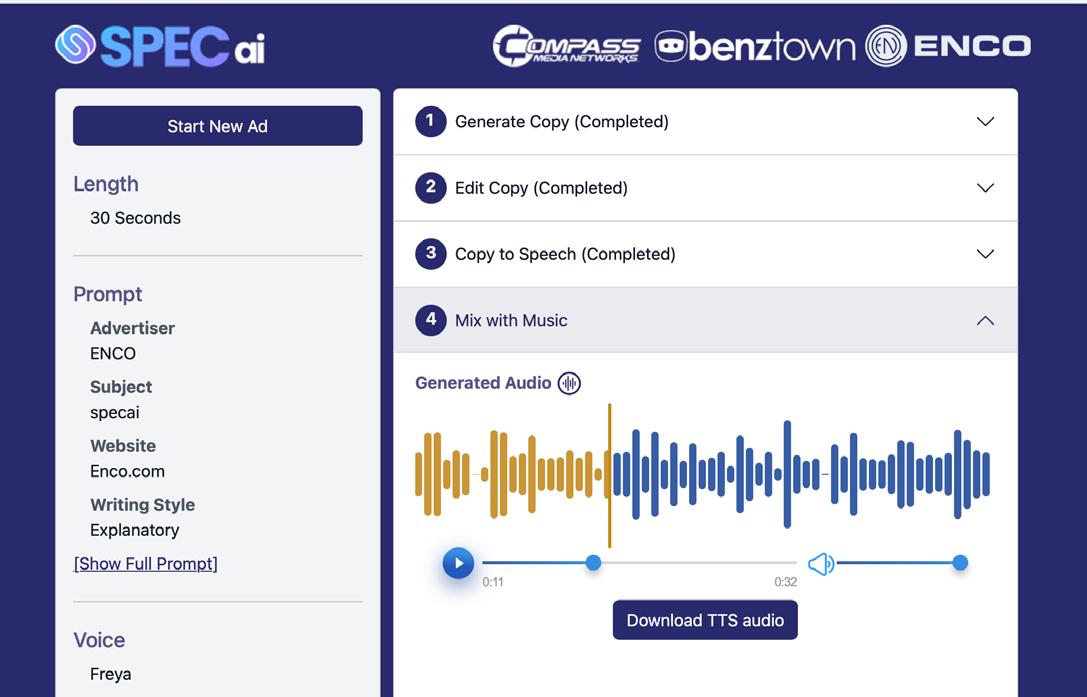Mute audio using the speaker icon
The width and height of the screenshot is (1087, 697).
click(821, 564)
